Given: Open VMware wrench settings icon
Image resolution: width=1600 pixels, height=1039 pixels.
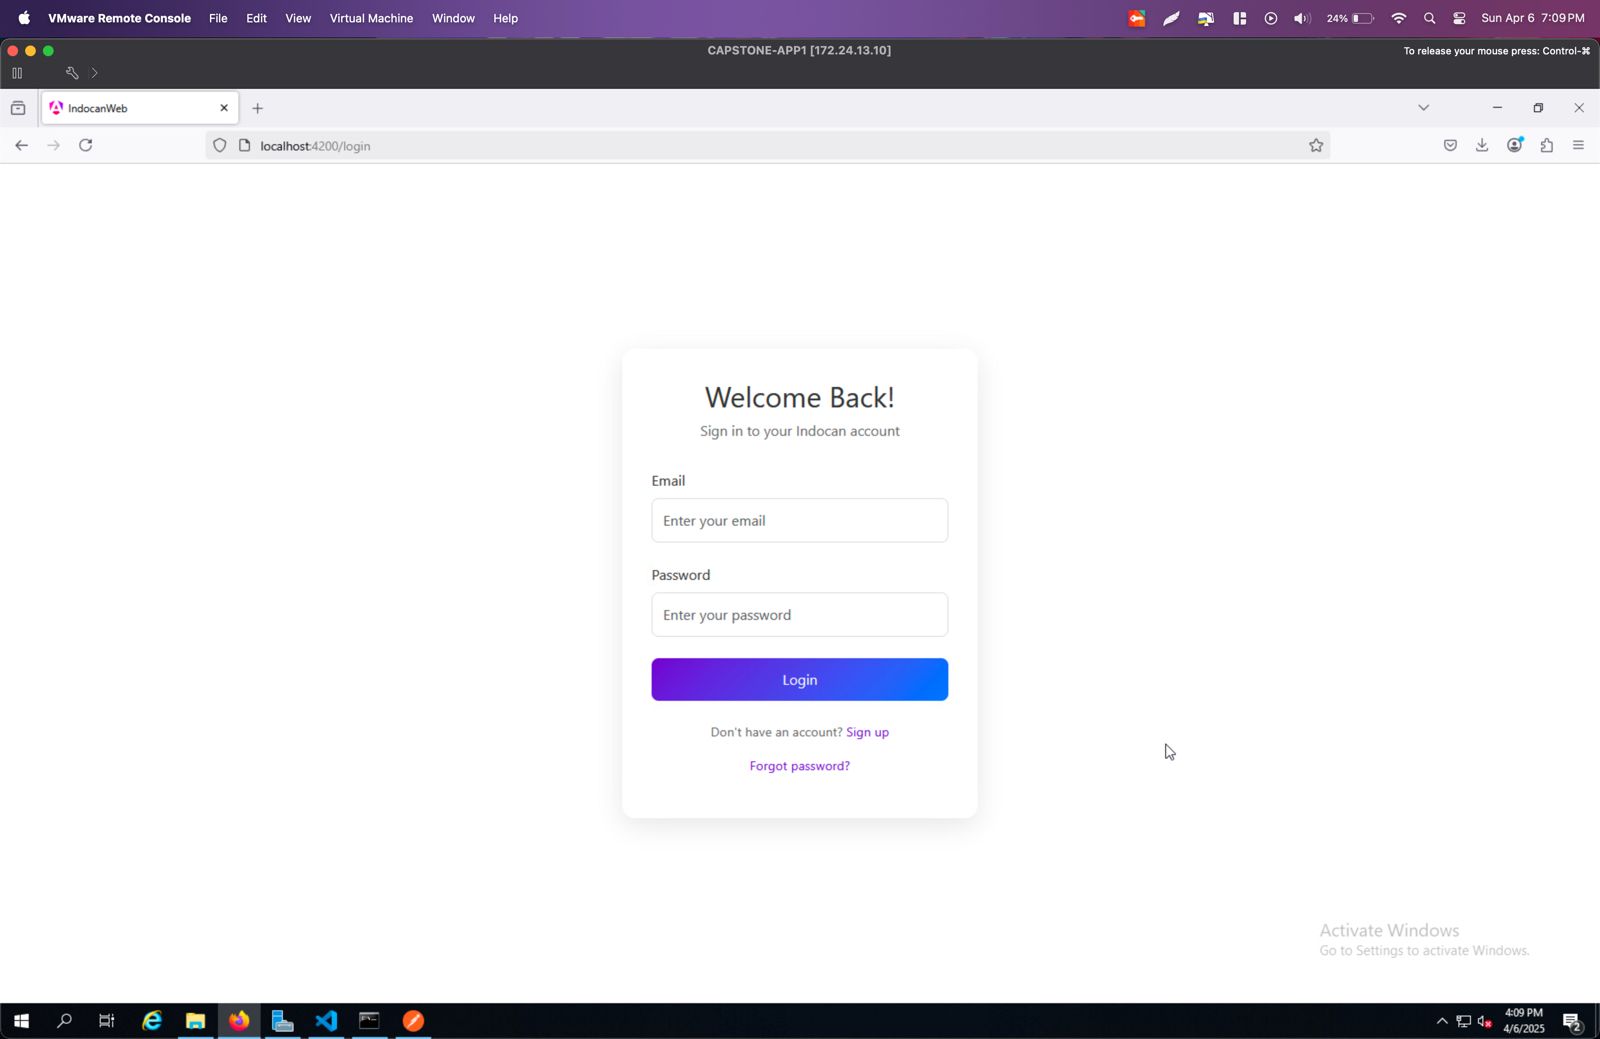Looking at the screenshot, I should 72,73.
